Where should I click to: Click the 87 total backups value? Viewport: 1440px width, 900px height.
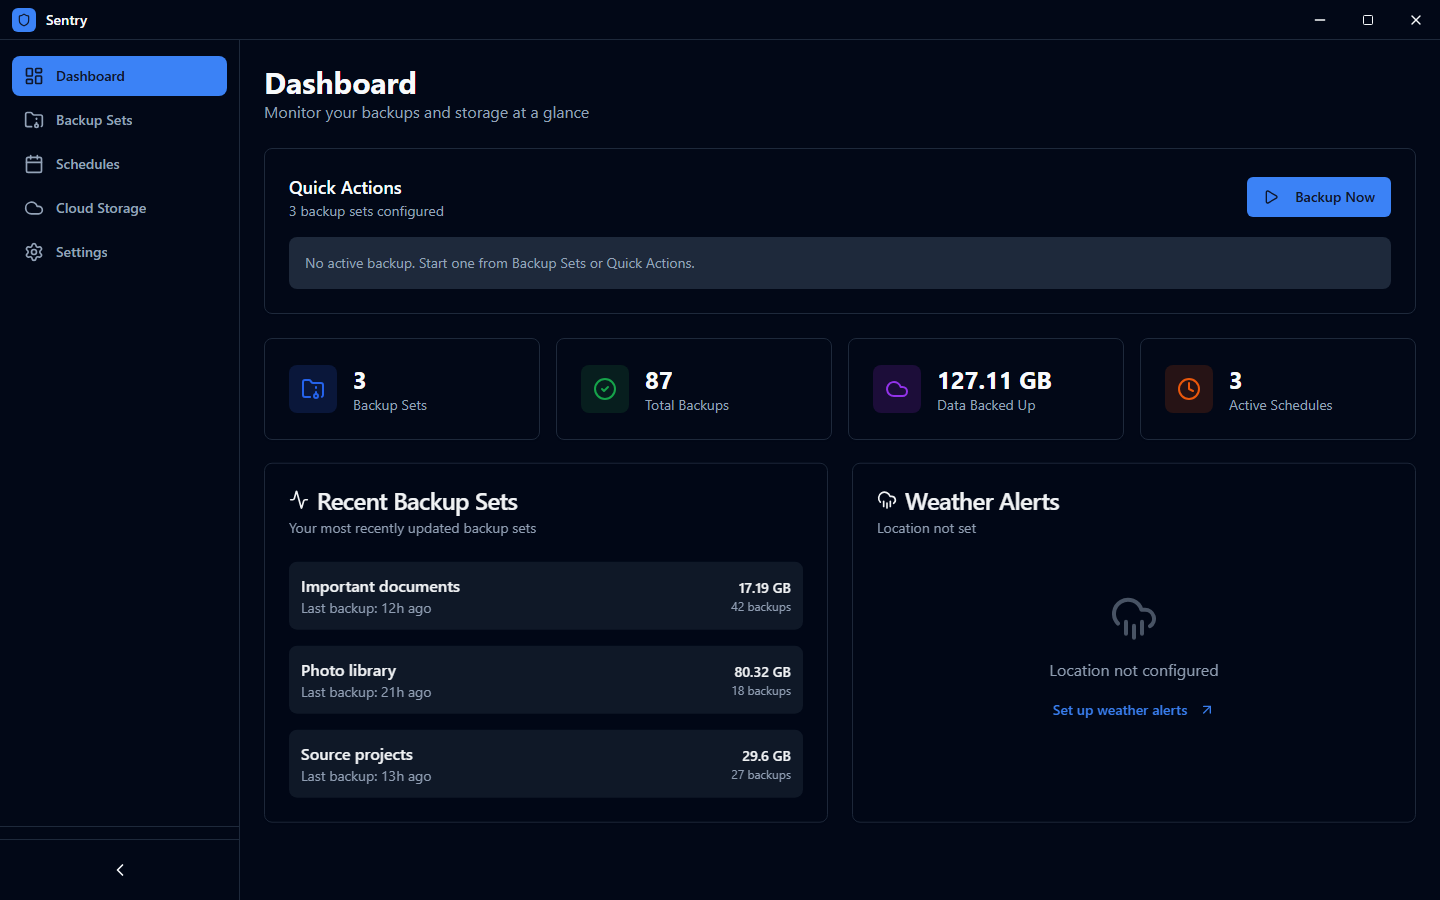[659, 381]
